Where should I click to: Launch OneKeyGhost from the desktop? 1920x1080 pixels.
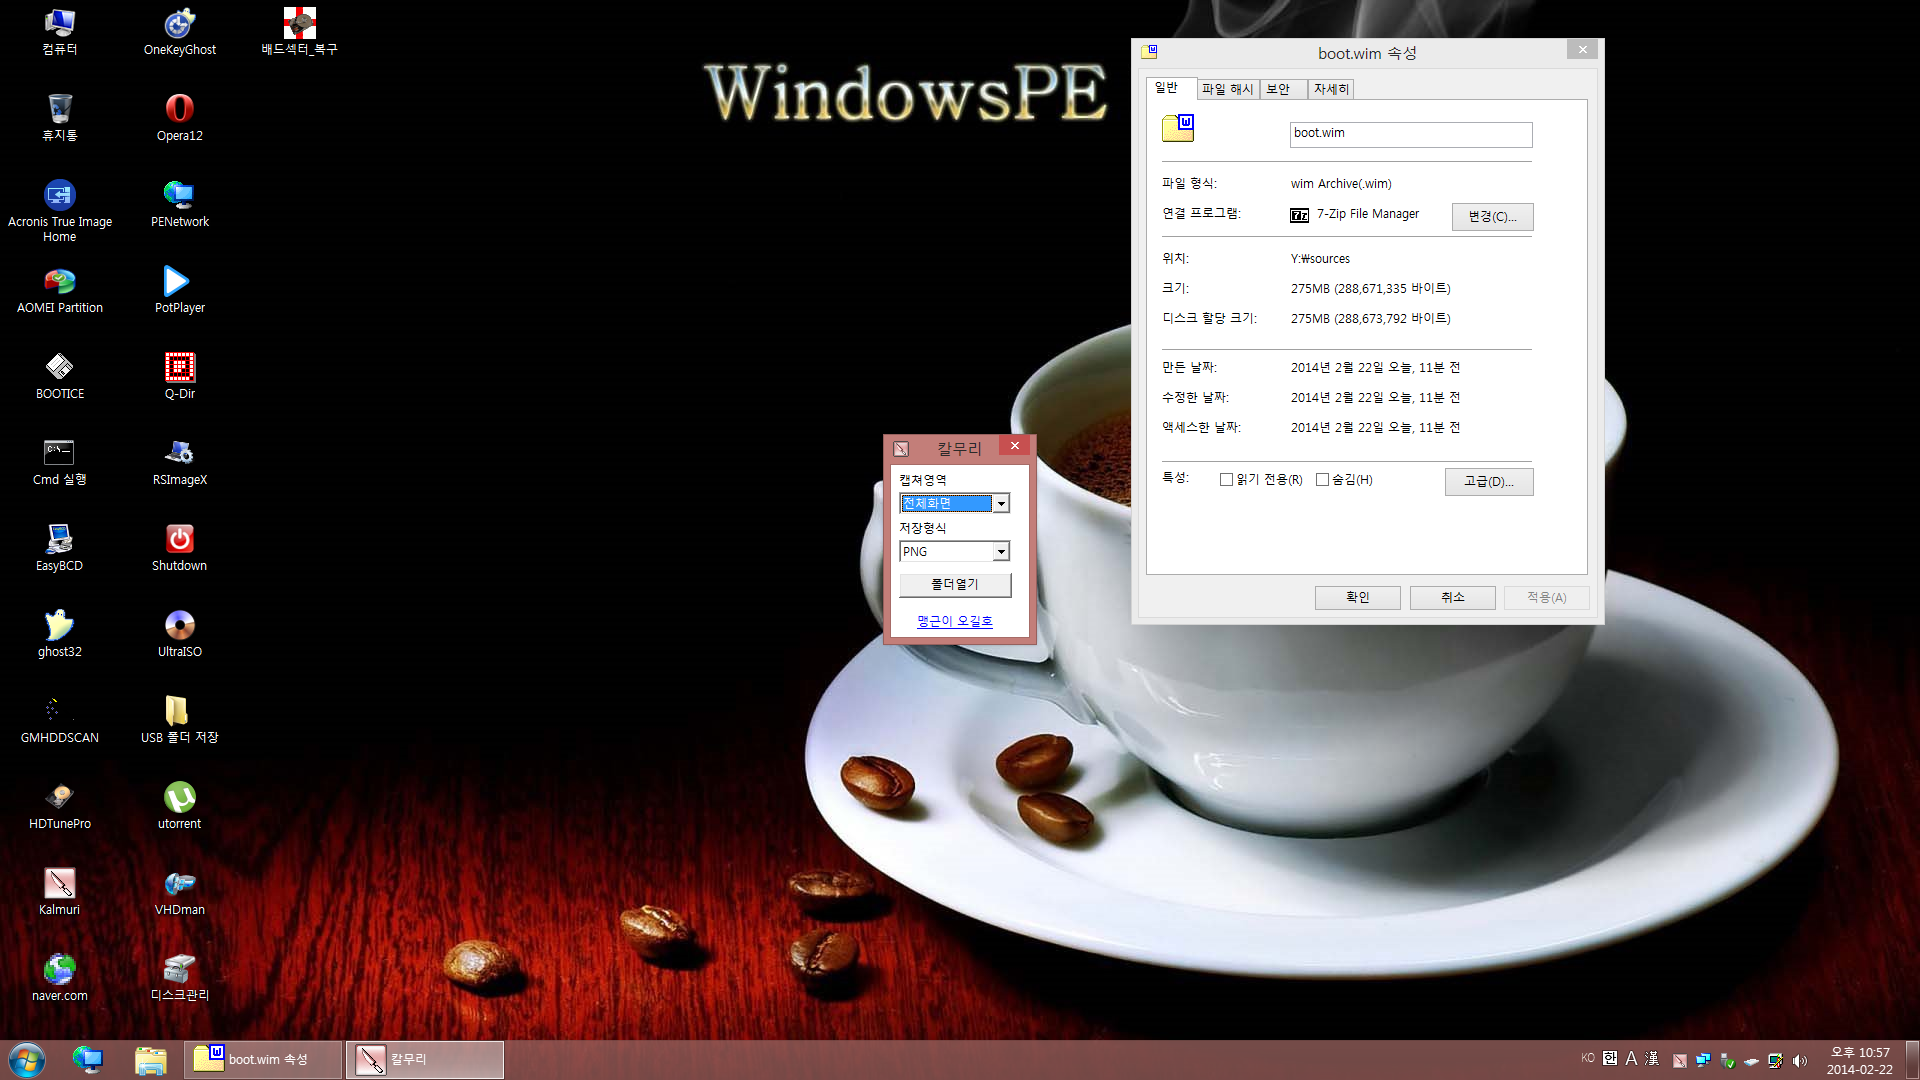pos(179,31)
